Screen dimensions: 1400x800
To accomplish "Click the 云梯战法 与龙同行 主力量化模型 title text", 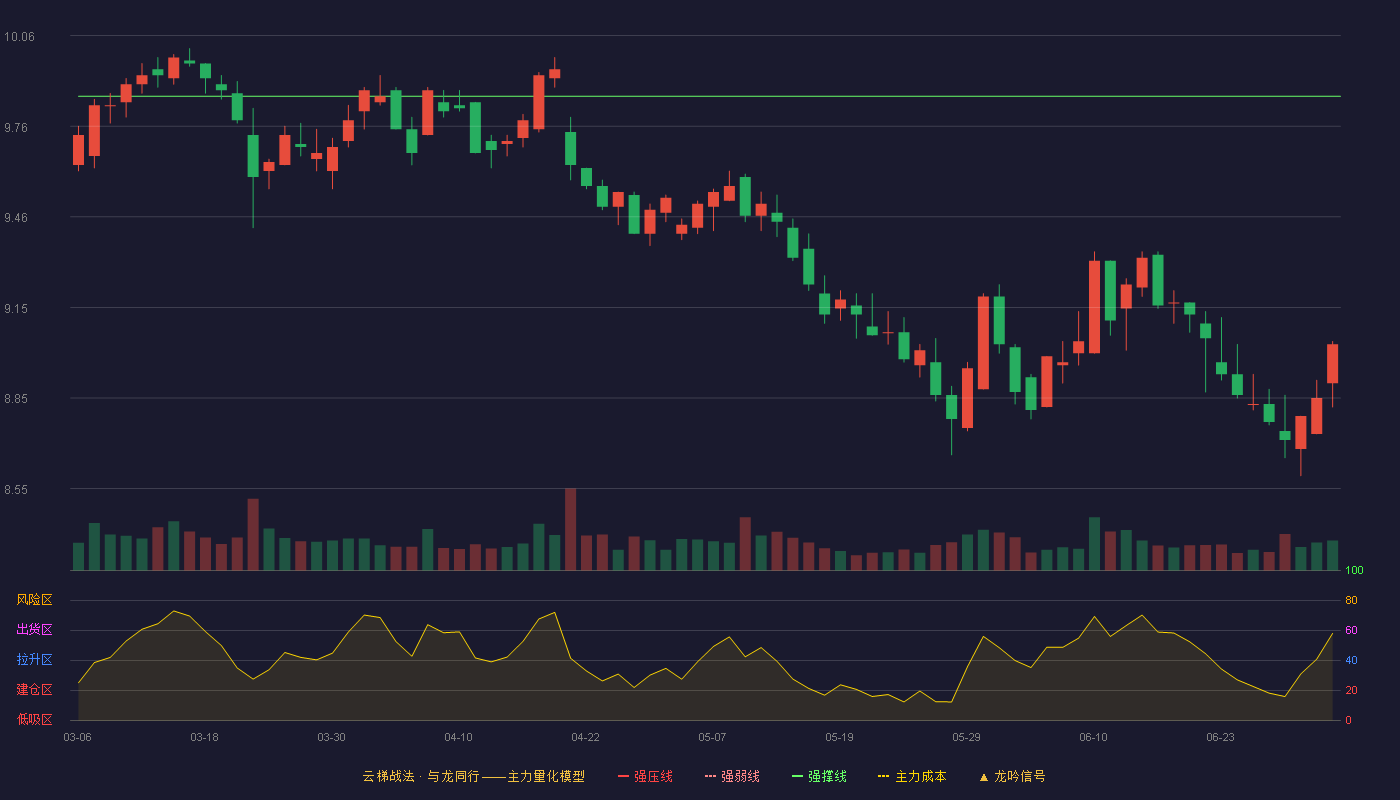I will [x=473, y=776].
